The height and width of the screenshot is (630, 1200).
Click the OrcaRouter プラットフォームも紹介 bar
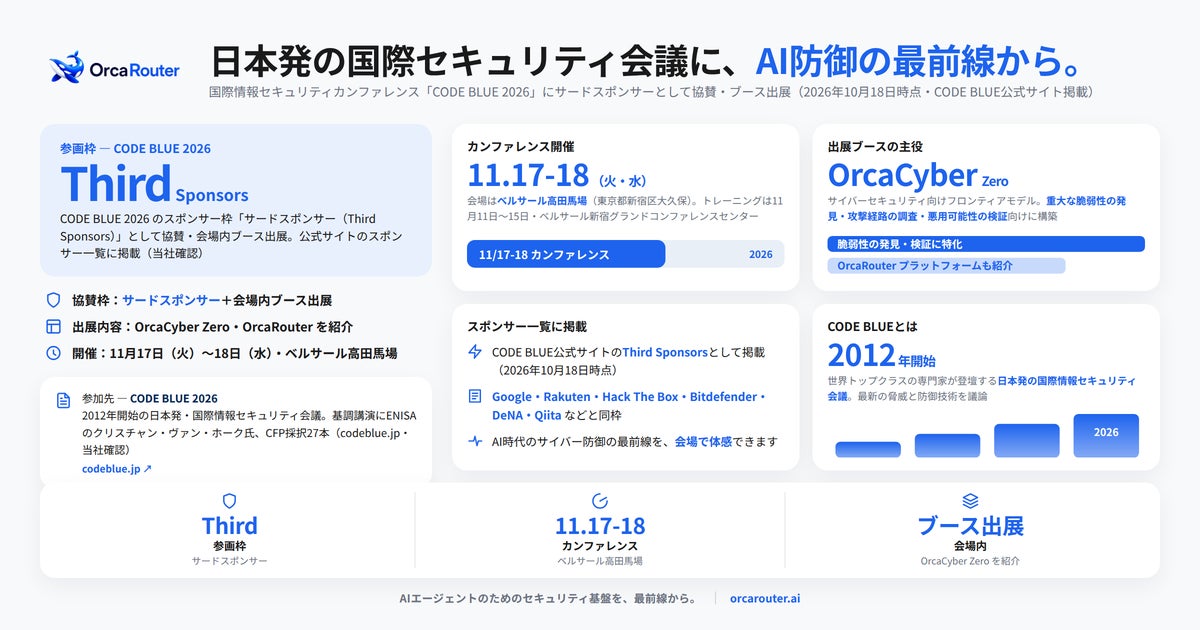[946, 266]
